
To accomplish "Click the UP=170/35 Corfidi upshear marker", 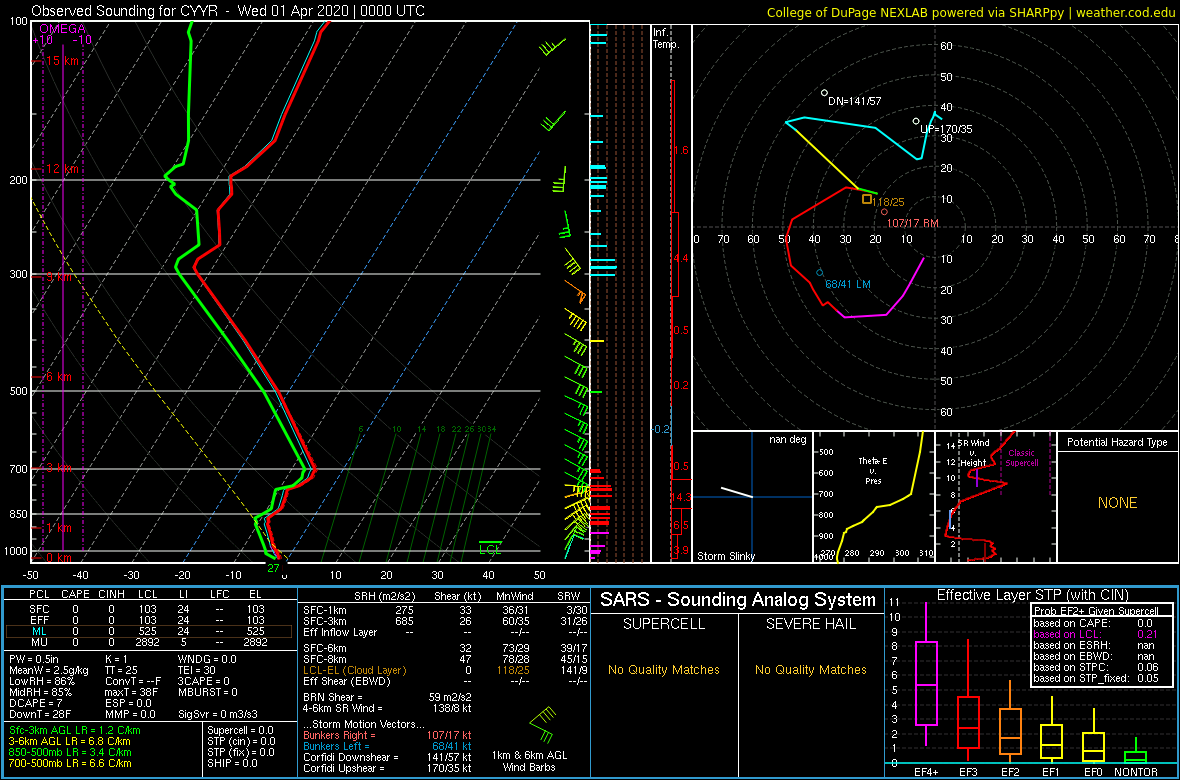I will (x=916, y=121).
